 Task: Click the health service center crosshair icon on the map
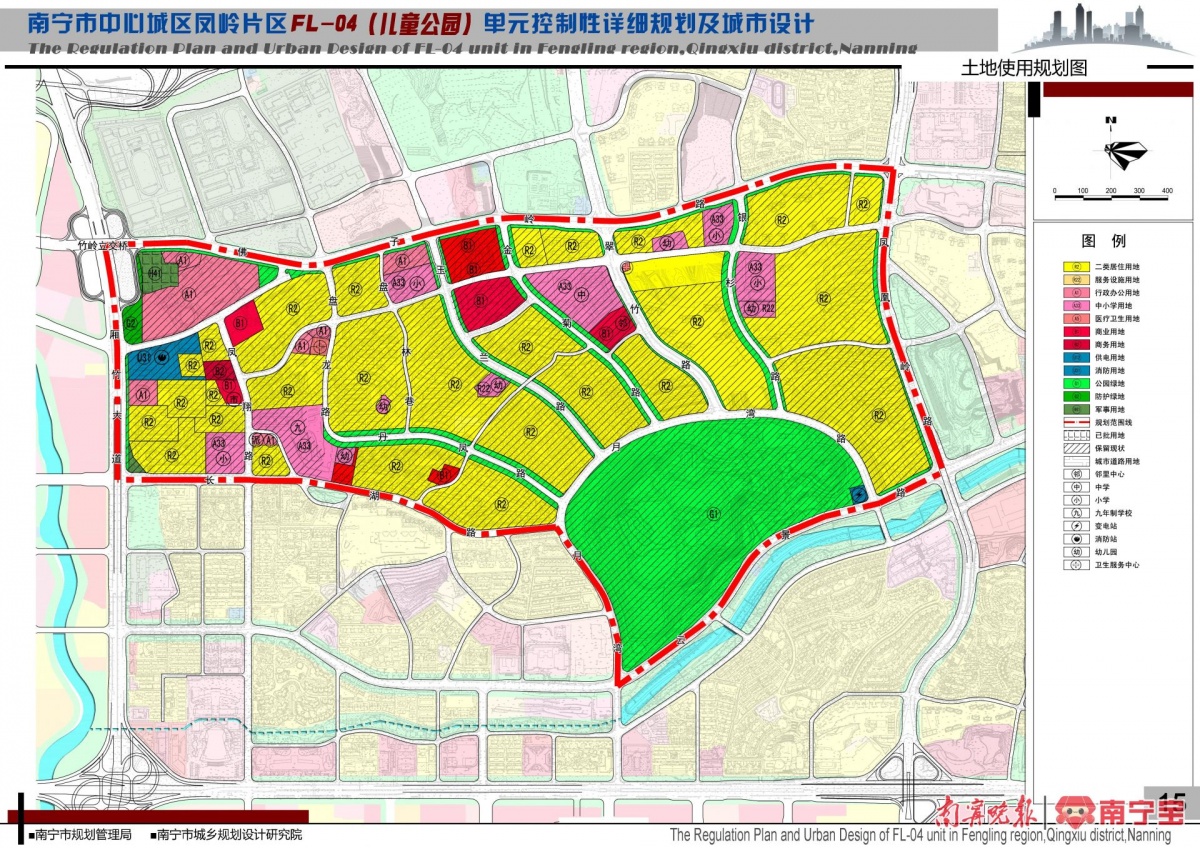316,345
